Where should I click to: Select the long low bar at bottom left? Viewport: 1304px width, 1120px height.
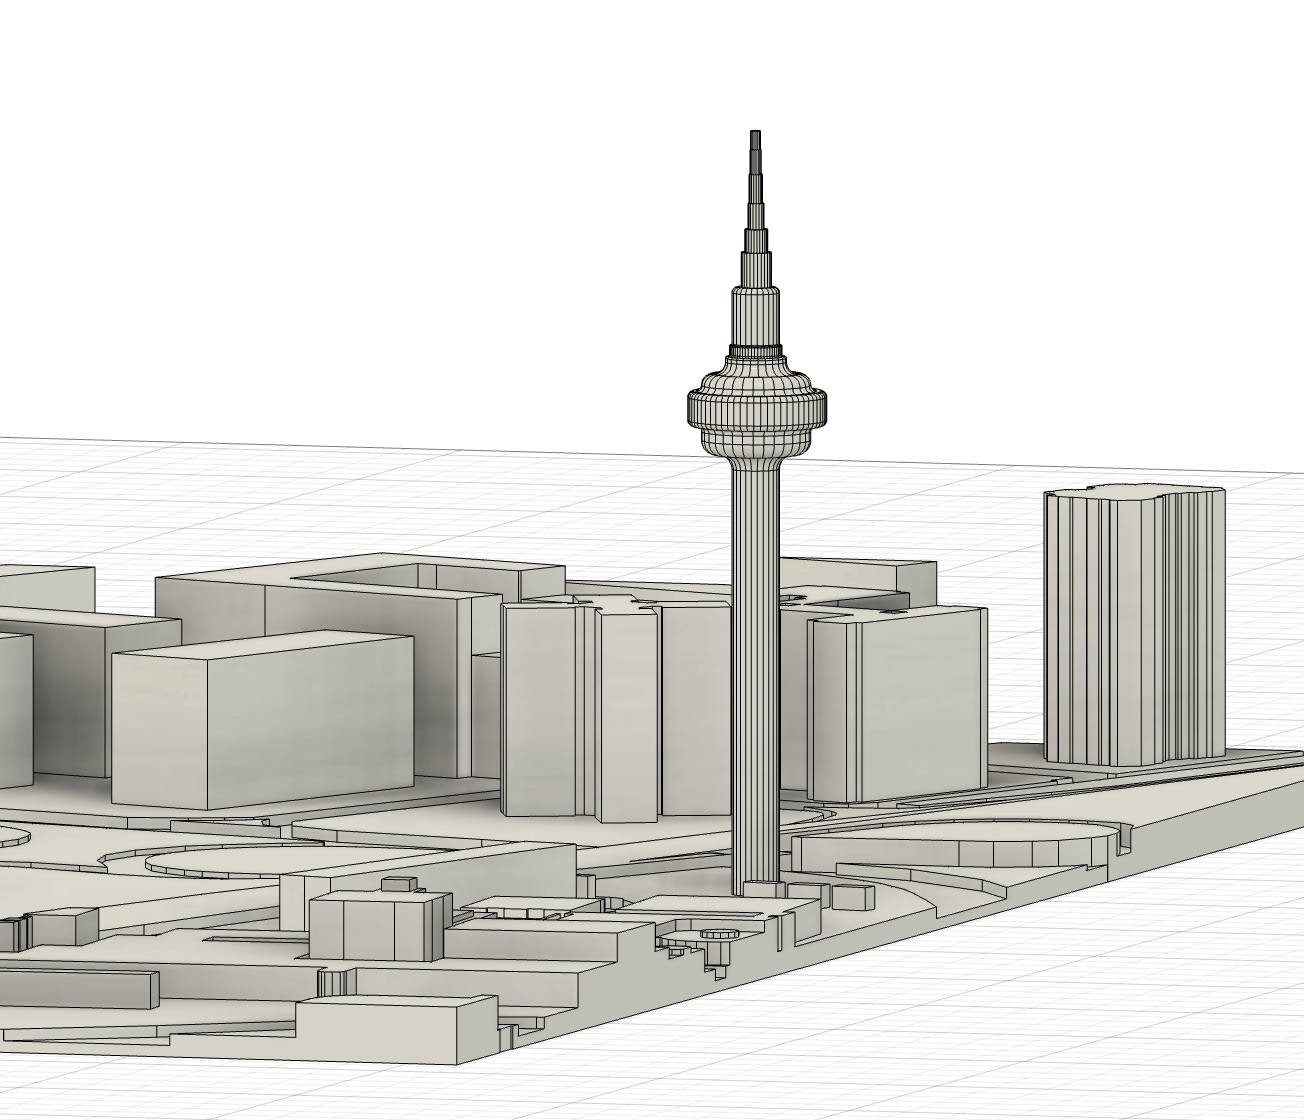click(x=78, y=988)
